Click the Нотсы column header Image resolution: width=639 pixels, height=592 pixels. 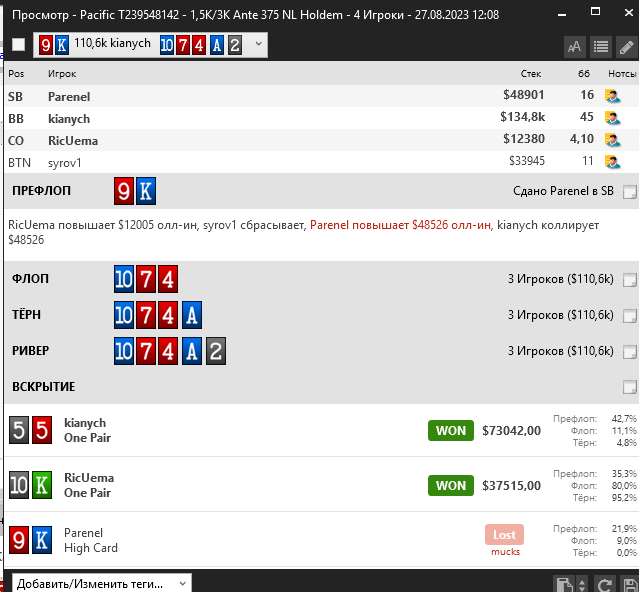point(622,74)
